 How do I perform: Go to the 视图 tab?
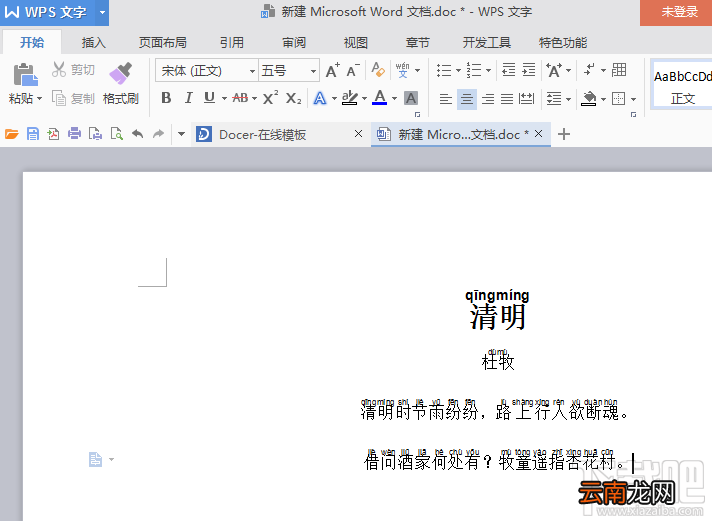click(x=356, y=43)
